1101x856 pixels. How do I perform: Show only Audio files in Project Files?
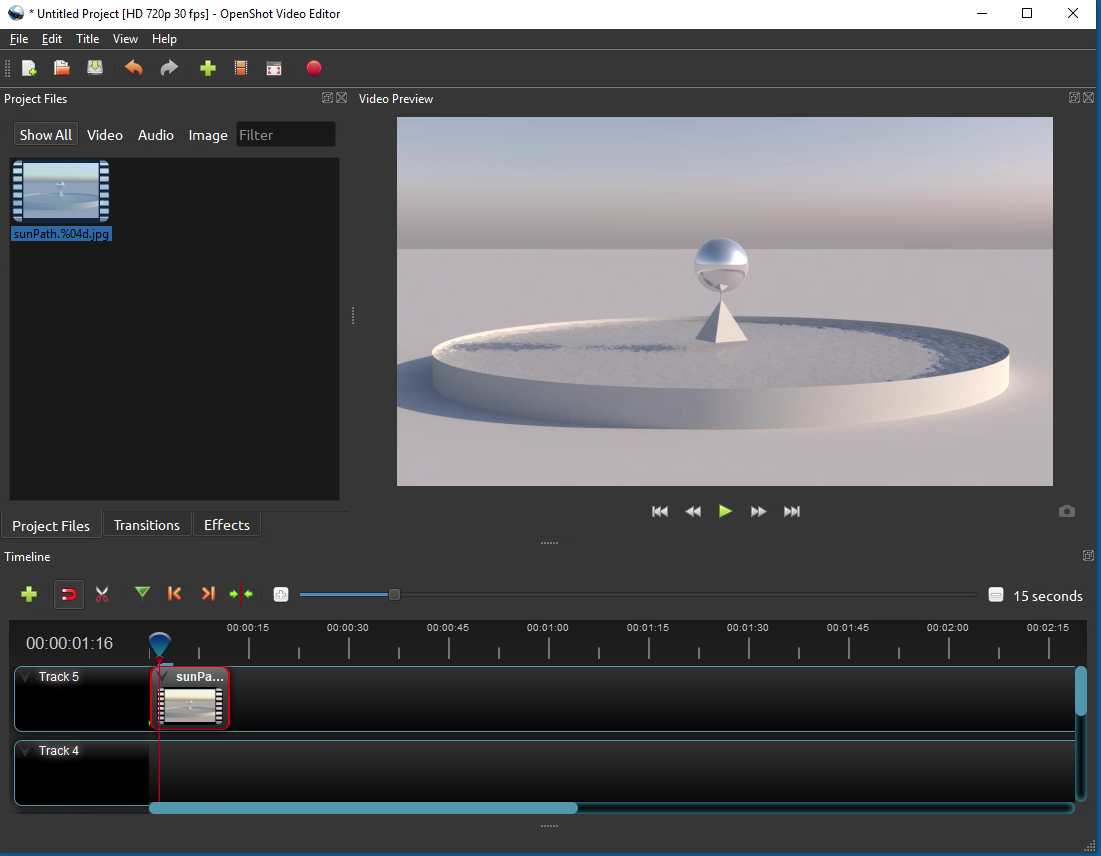(x=155, y=134)
